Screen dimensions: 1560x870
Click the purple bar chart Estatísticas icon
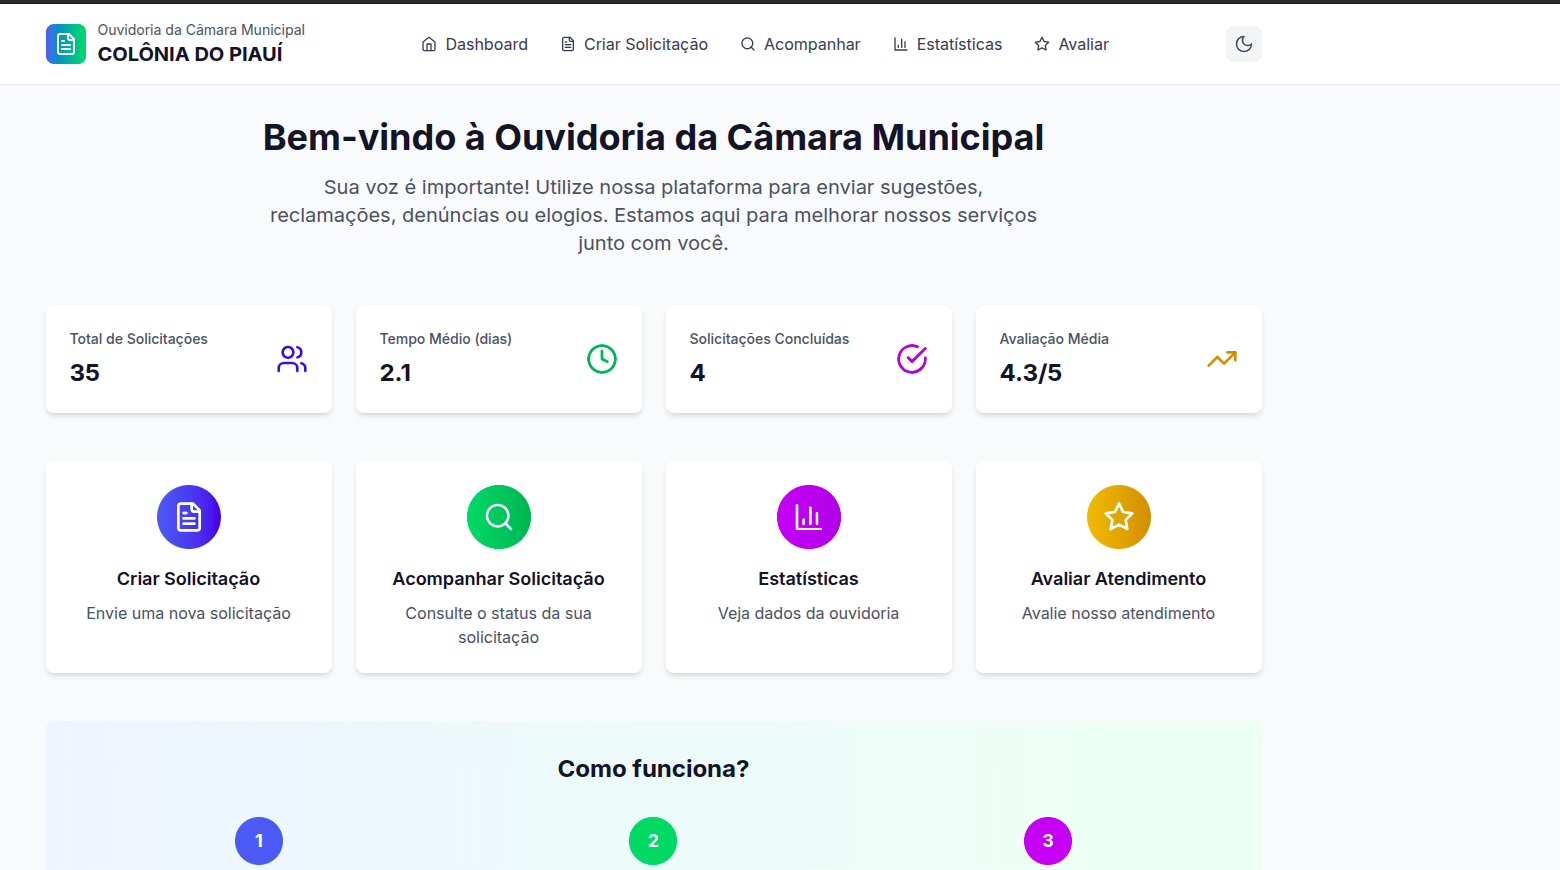(809, 517)
